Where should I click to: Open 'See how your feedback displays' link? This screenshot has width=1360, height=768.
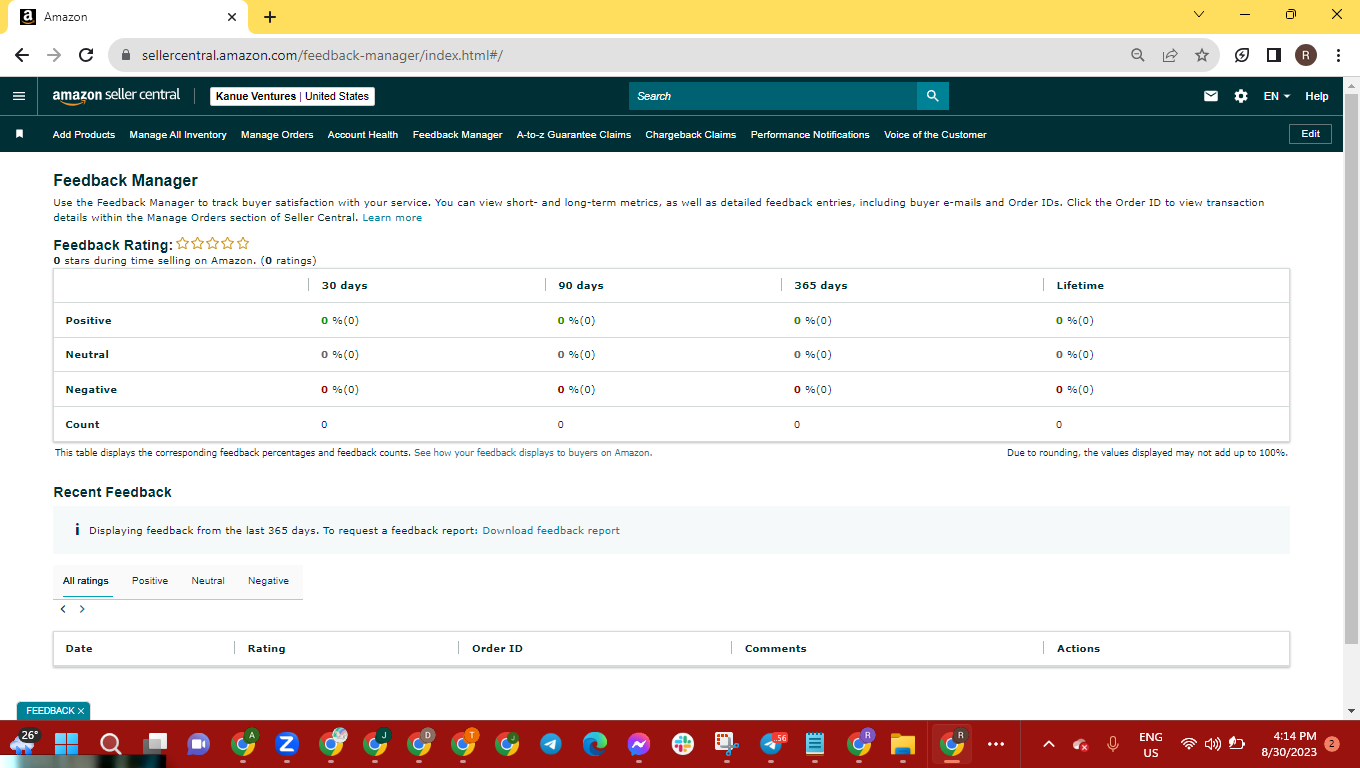pyautogui.click(x=533, y=453)
